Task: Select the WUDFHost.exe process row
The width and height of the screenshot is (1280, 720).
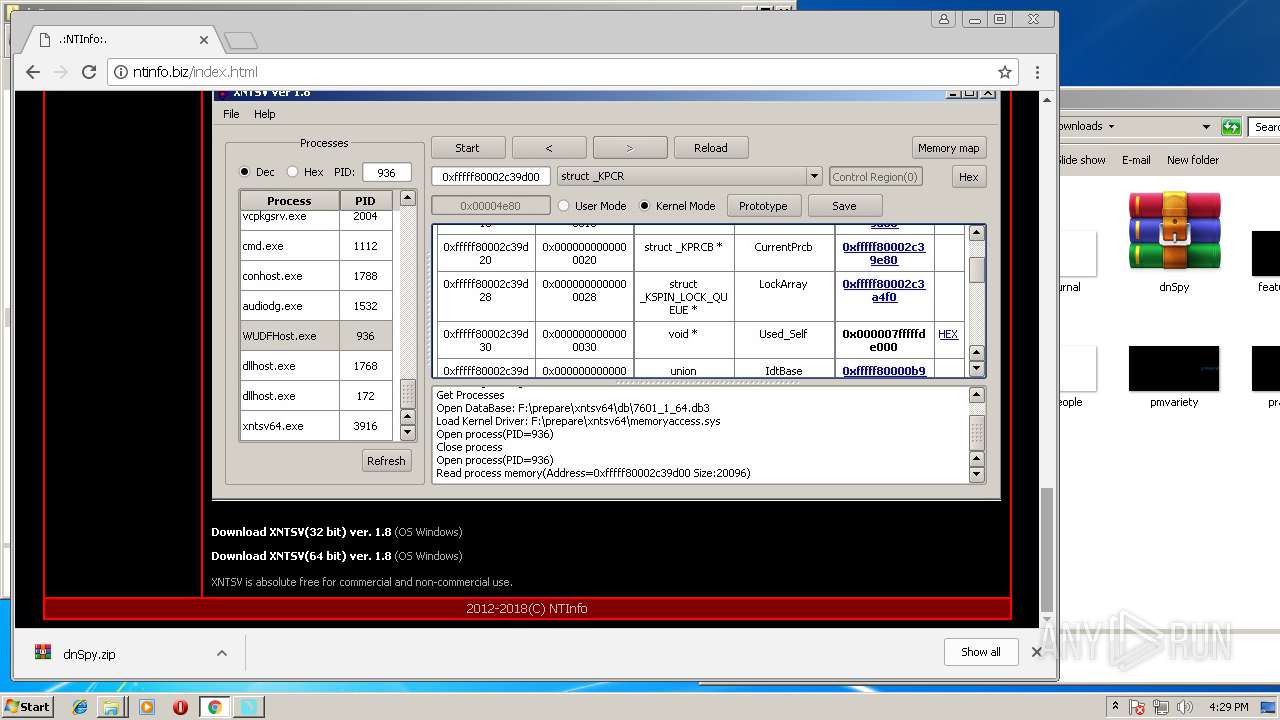Action: (x=316, y=336)
